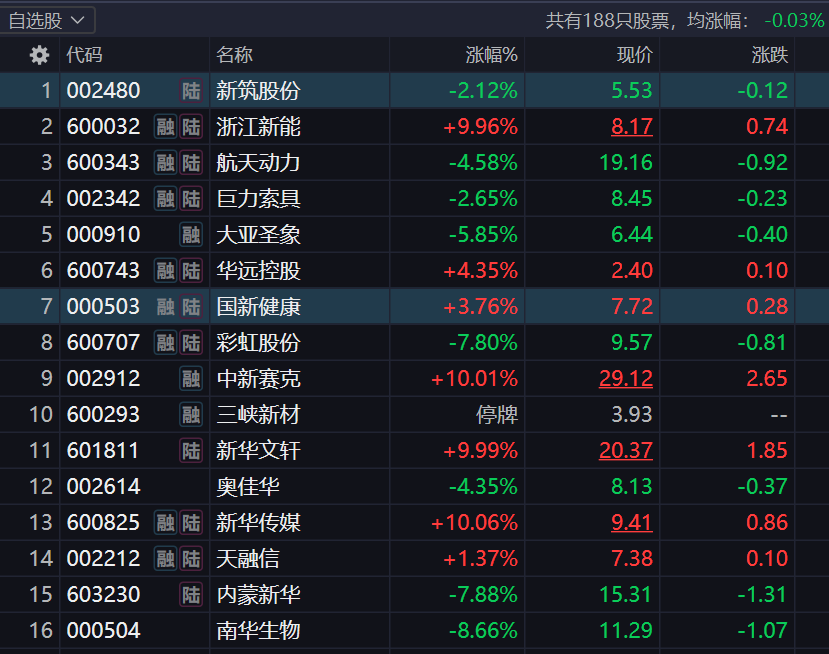Click the 融 badge for 600293
Viewport: 829px width, 654px height.
191,414
